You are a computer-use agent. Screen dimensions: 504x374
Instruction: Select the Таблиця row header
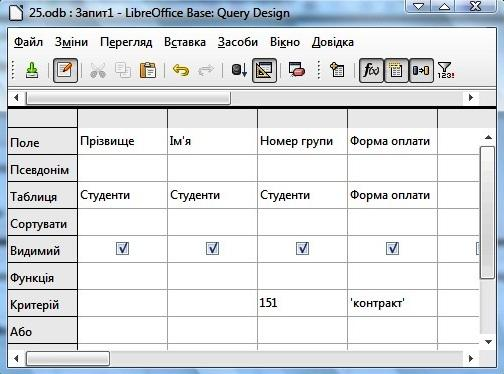click(x=42, y=195)
